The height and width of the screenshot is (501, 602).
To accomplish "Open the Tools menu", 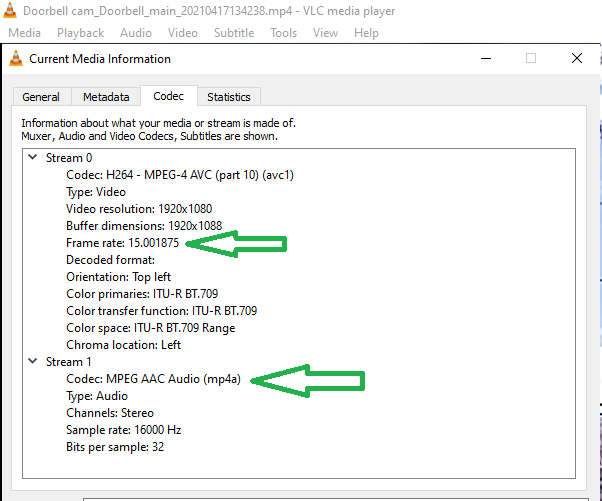I will (x=284, y=33).
